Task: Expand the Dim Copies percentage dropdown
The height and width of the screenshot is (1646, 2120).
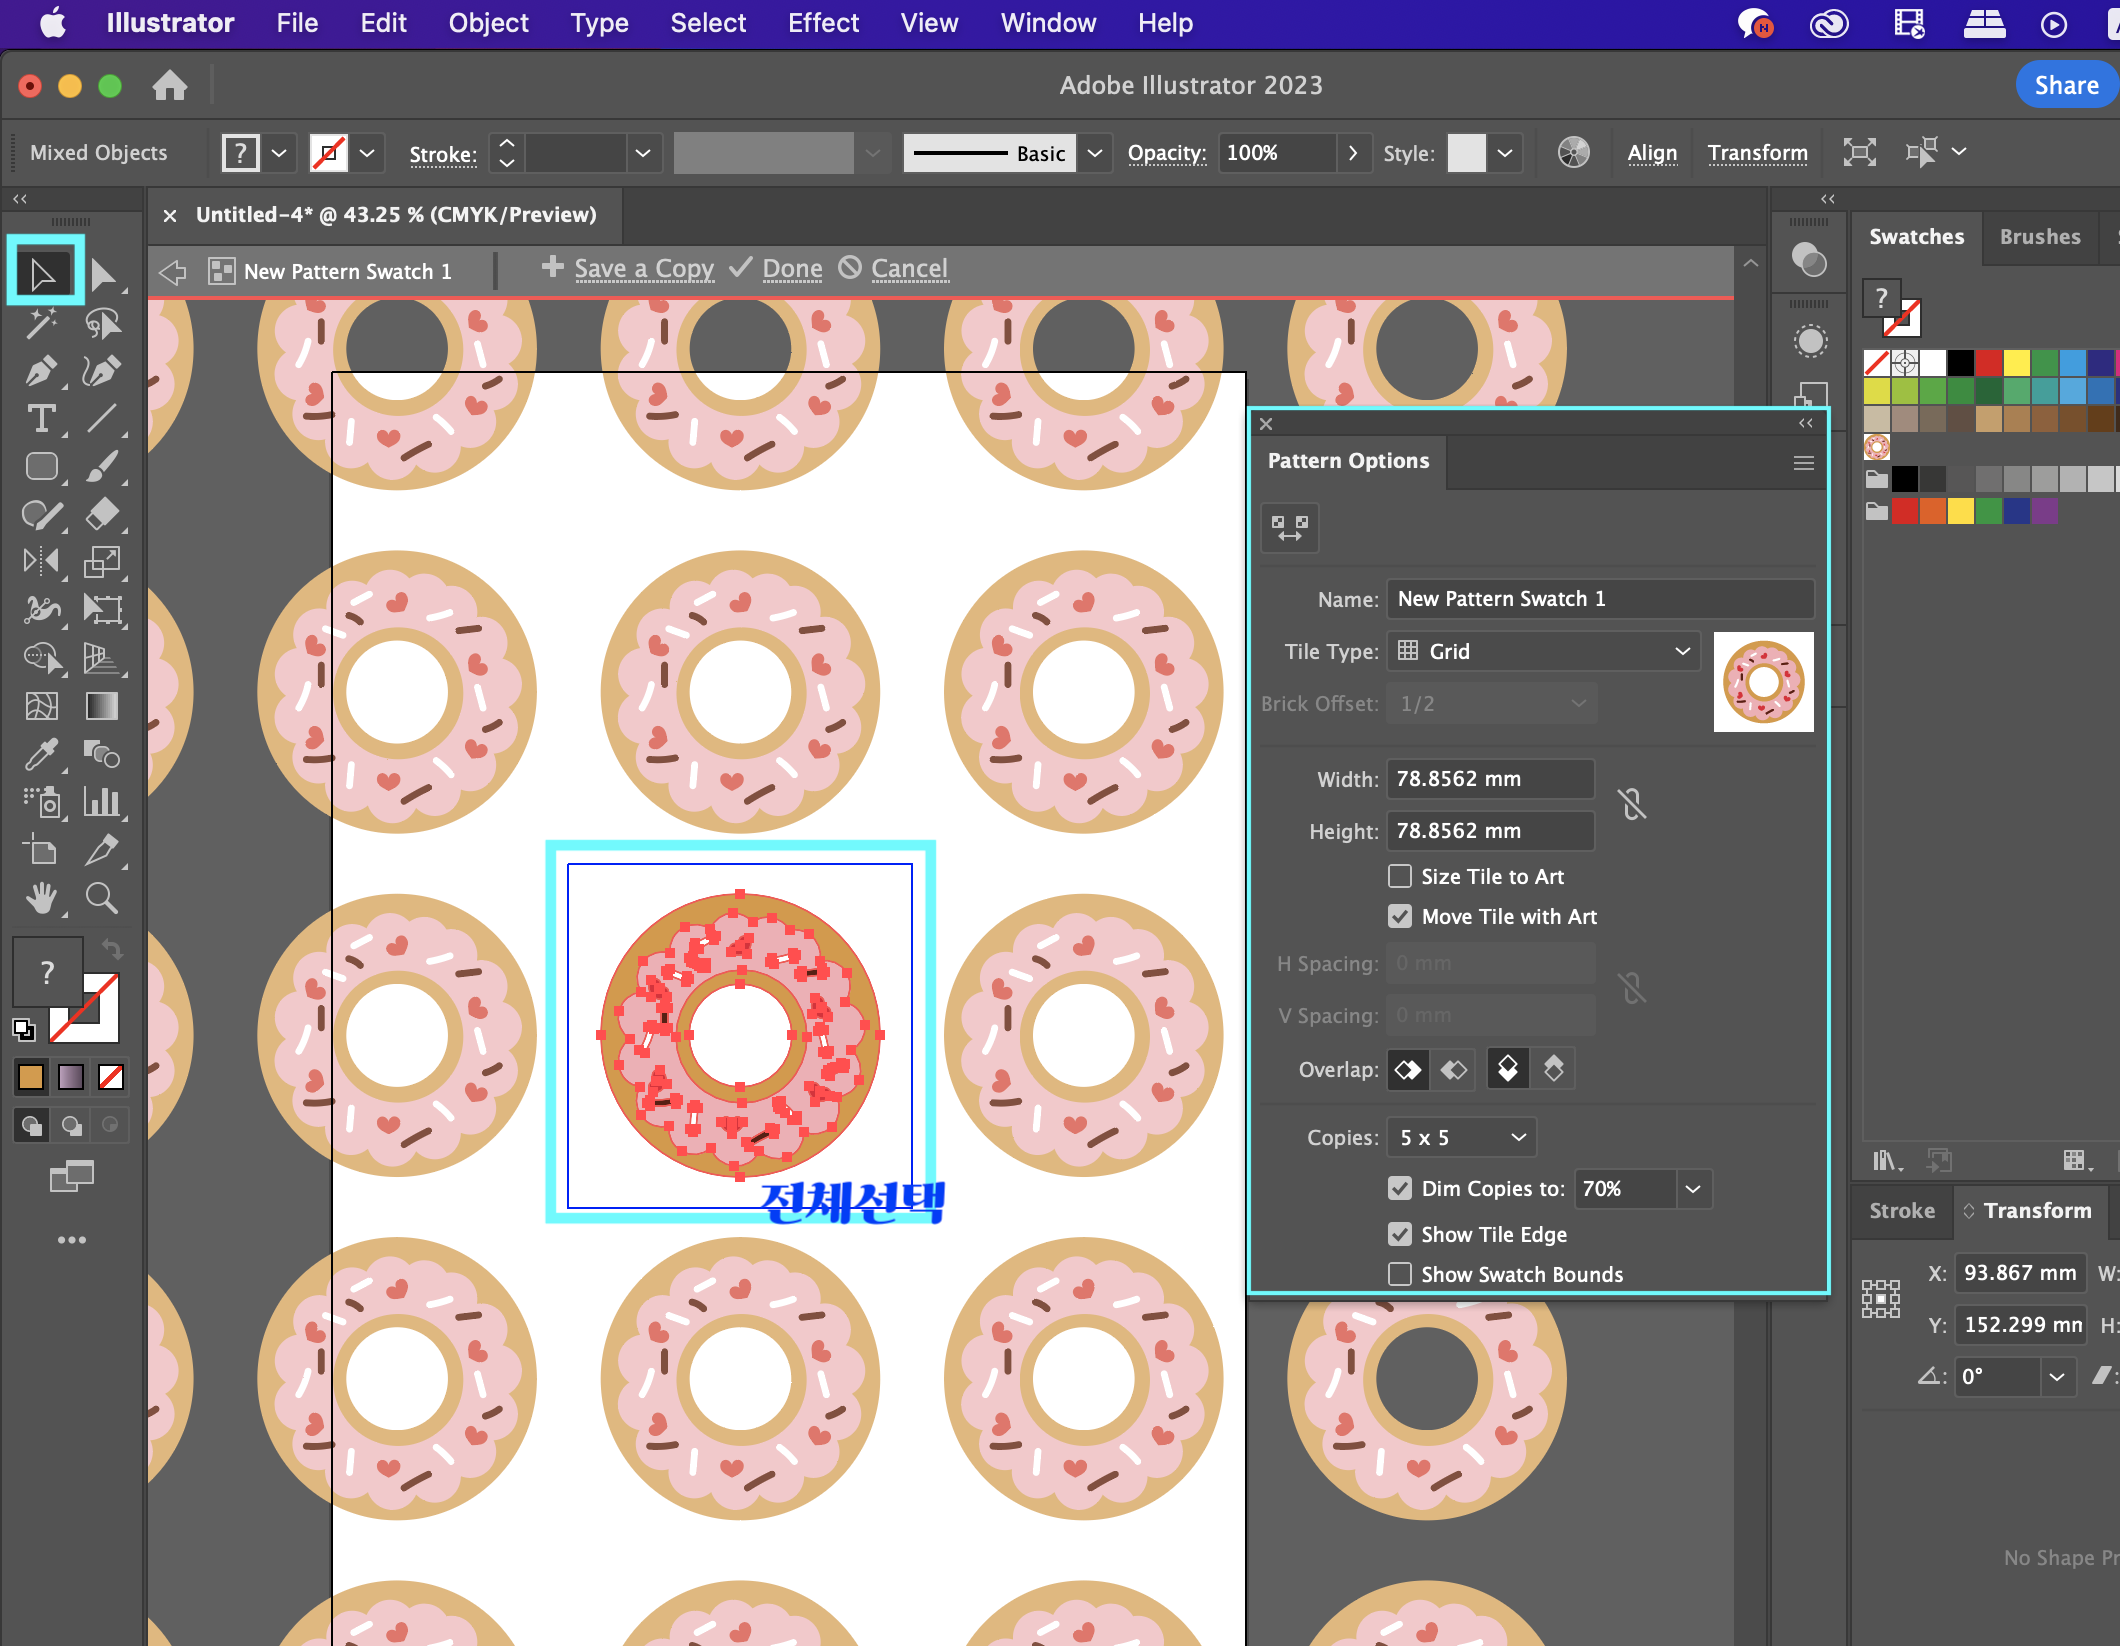Action: pyautogui.click(x=1693, y=1189)
